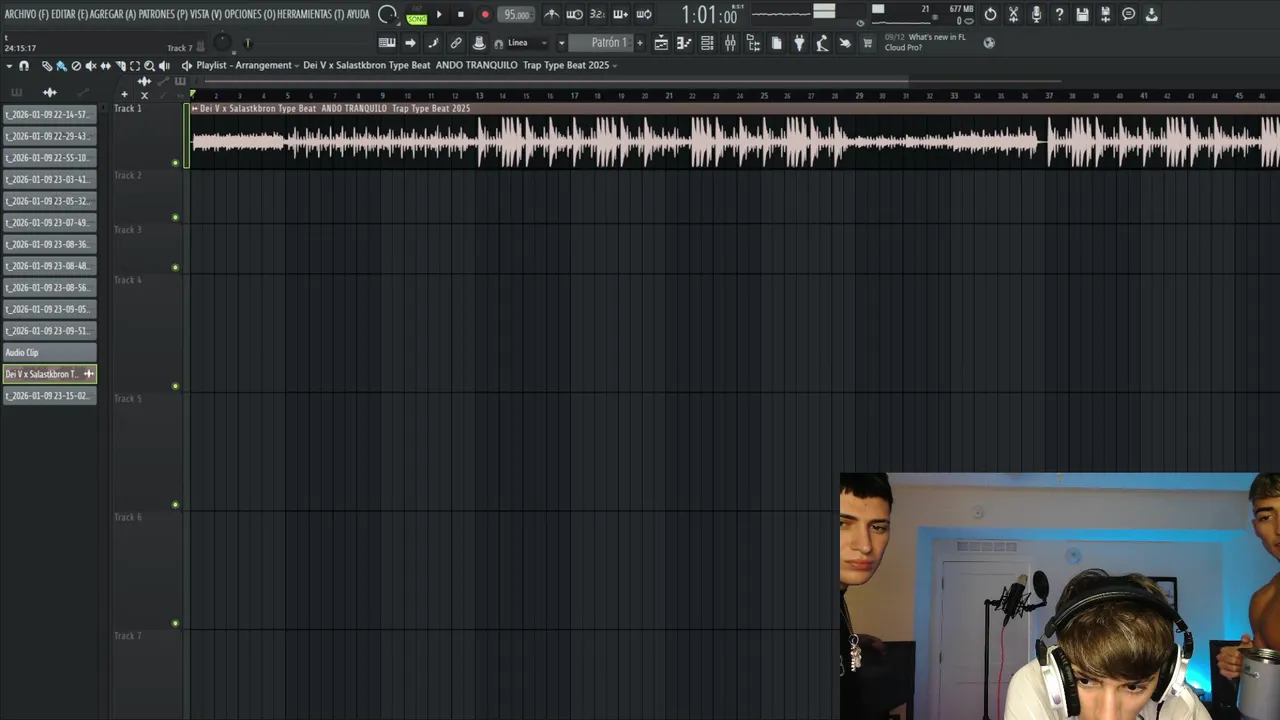1280x720 pixels.
Task: Open the playlist options menu arrow
Action: (9, 66)
